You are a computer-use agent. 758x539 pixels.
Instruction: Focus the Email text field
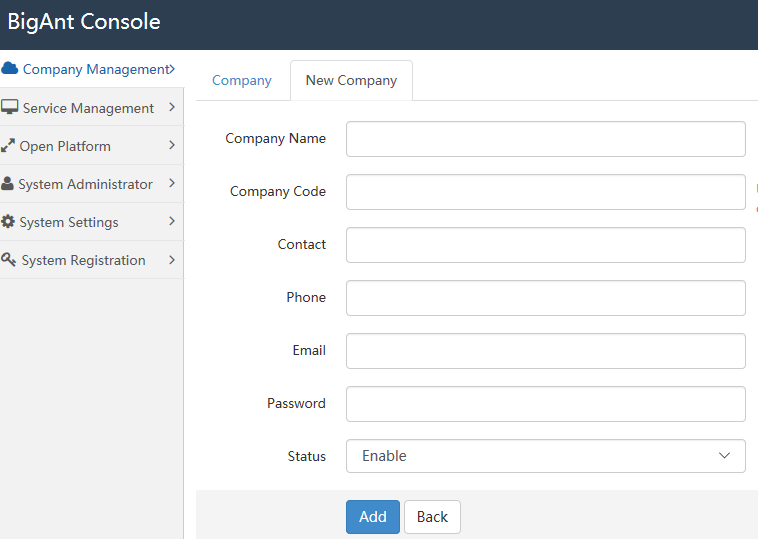pyautogui.click(x=545, y=351)
